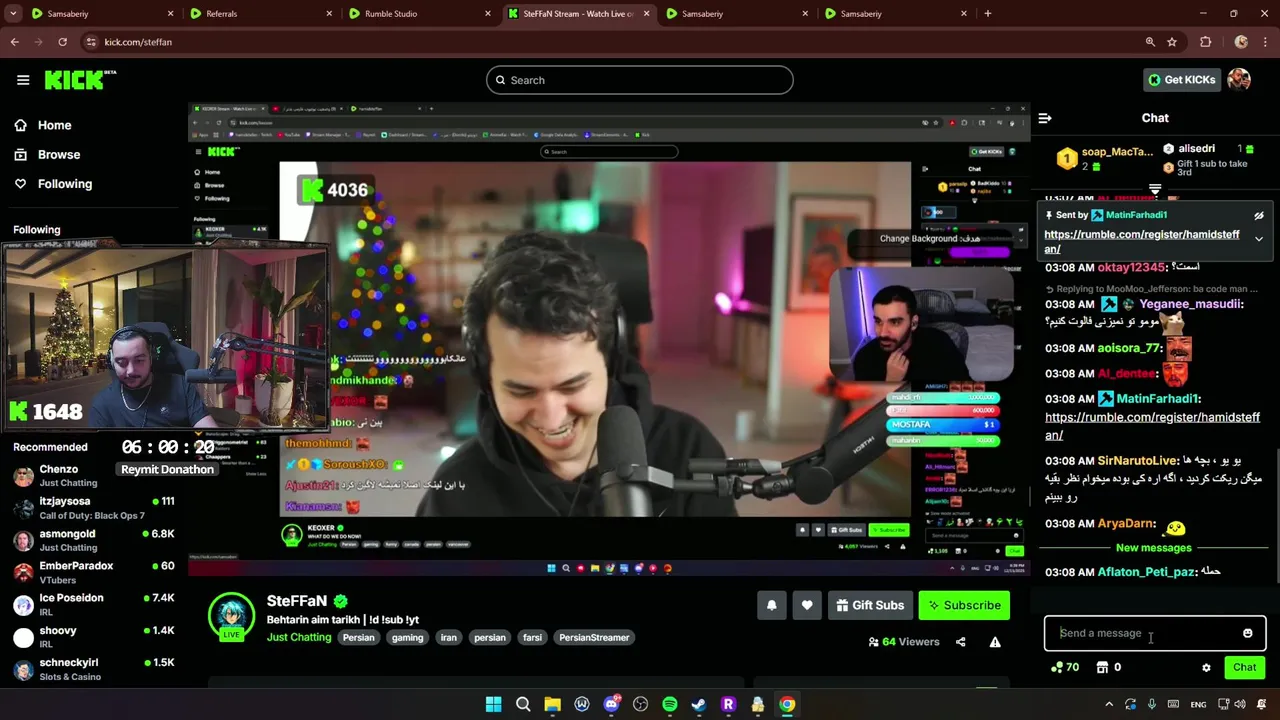Click MatinFarhadi1 username in chat

[x=1157, y=399]
